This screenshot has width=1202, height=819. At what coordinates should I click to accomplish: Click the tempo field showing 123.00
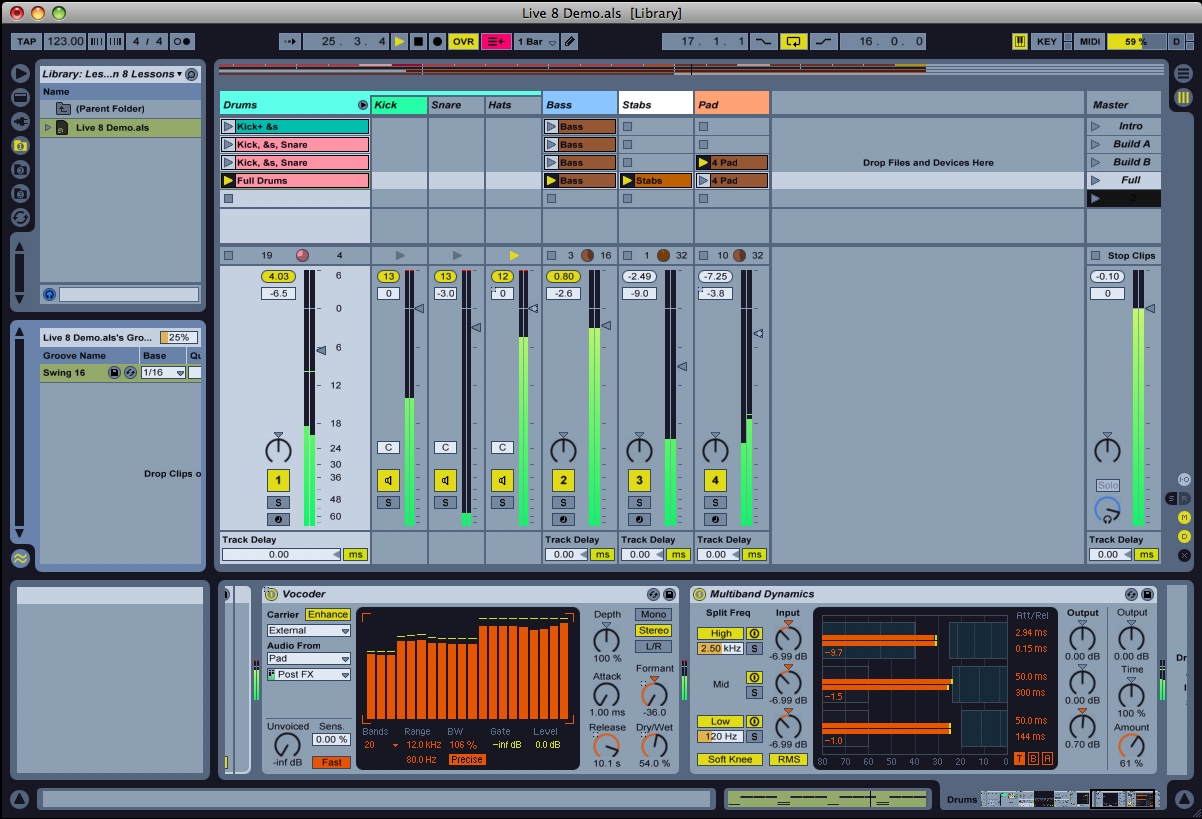pos(65,41)
